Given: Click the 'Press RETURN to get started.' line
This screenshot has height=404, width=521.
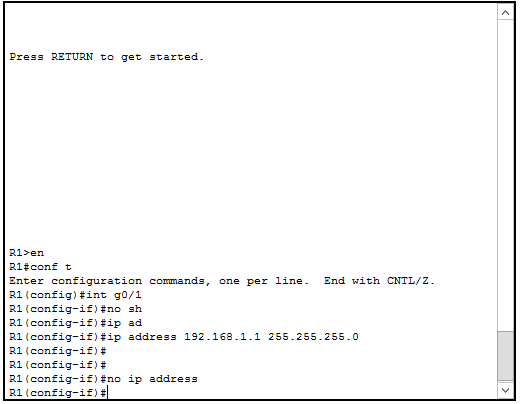Looking at the screenshot, I should (106, 57).
